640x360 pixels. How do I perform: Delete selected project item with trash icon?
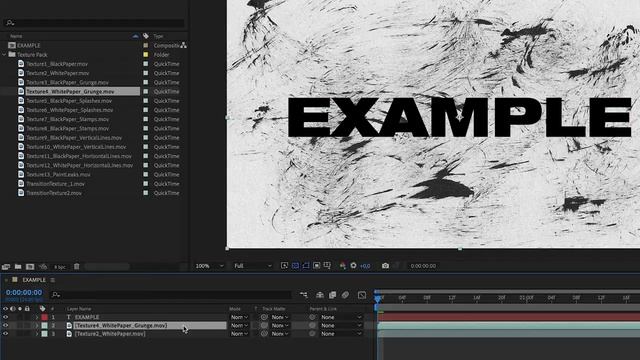pos(76,267)
